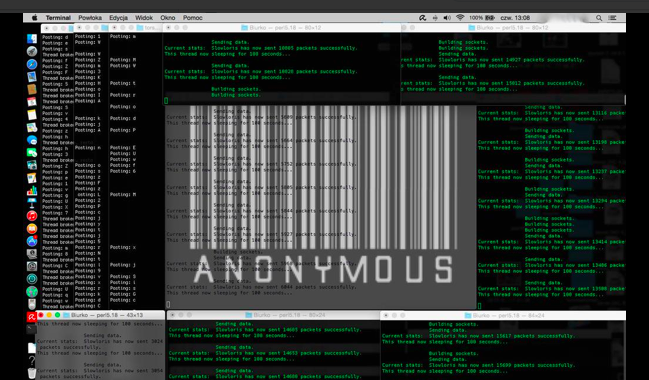Minimize the 43x13 Terminal window

point(49,315)
